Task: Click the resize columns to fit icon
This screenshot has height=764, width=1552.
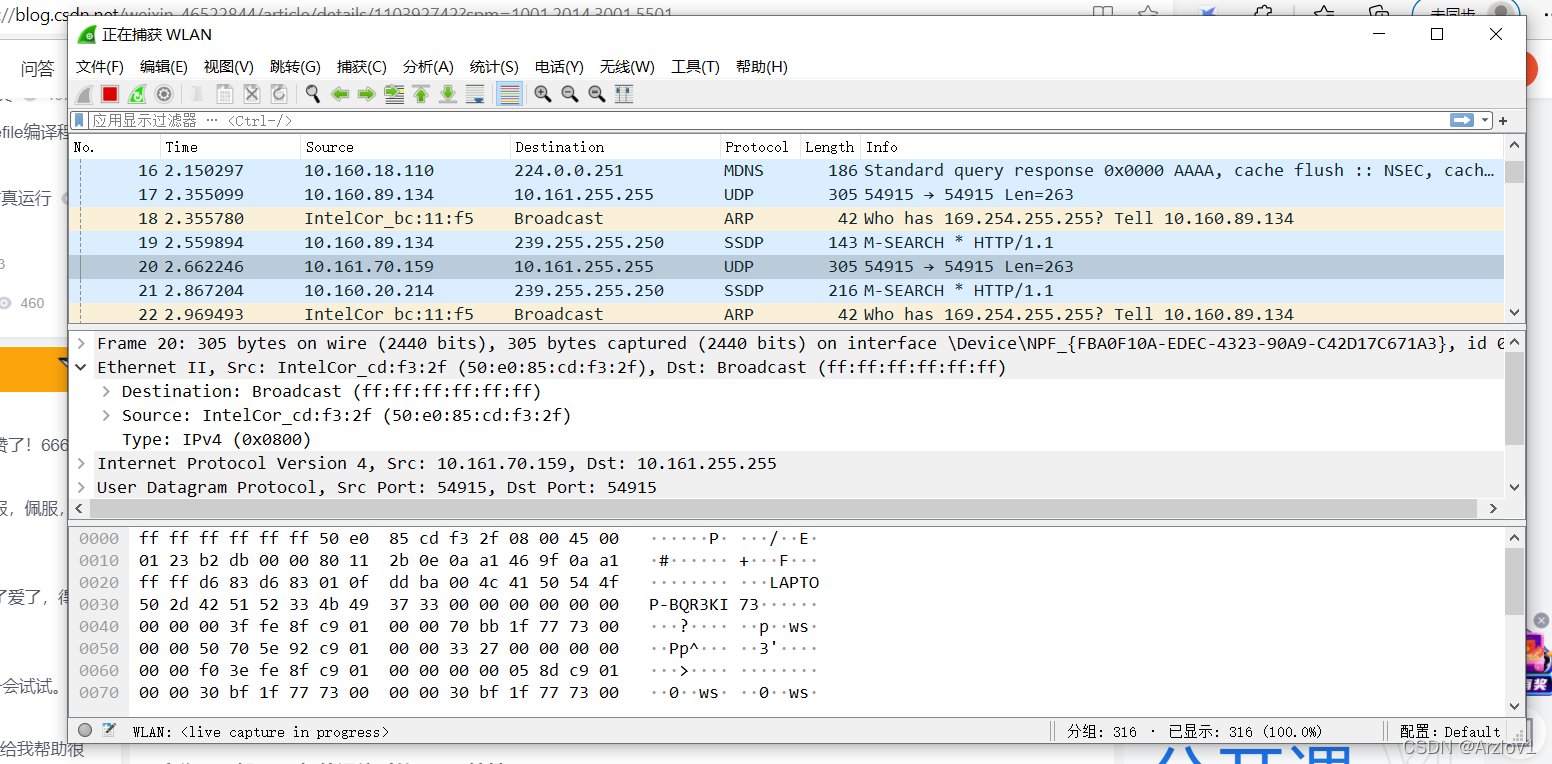Action: pyautogui.click(x=624, y=94)
